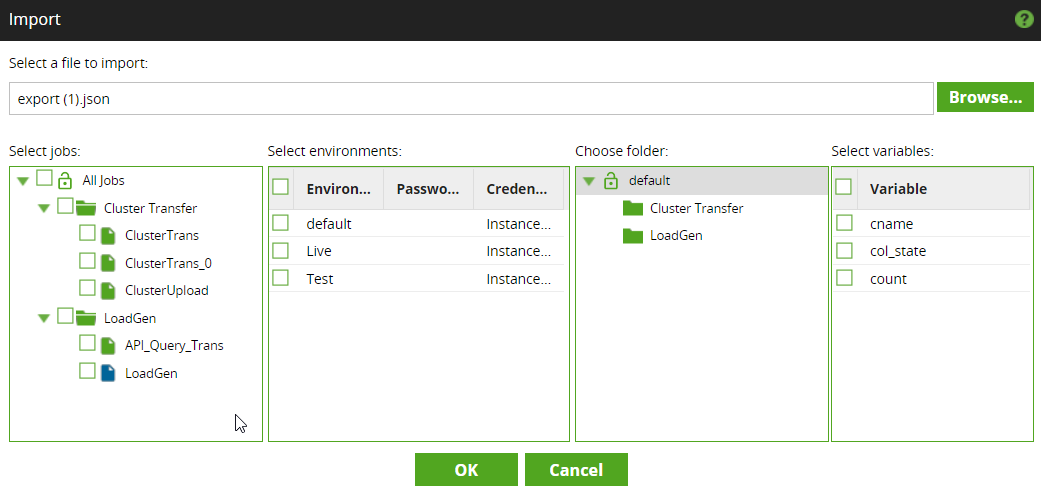This screenshot has height=496, width=1041.
Task: Click the import file path field
Action: click(471, 99)
